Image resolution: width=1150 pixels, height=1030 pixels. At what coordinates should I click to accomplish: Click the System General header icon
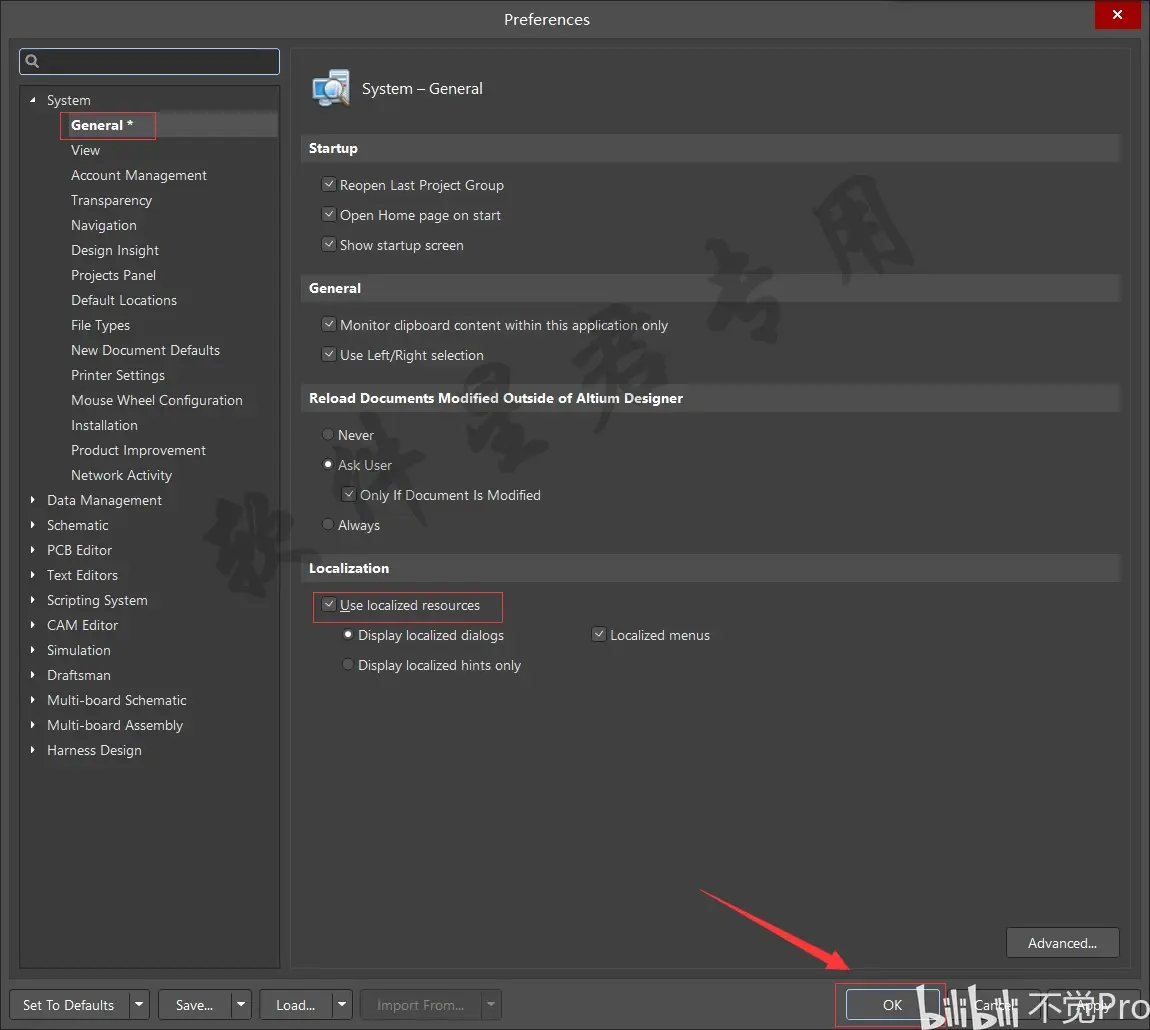click(331, 89)
